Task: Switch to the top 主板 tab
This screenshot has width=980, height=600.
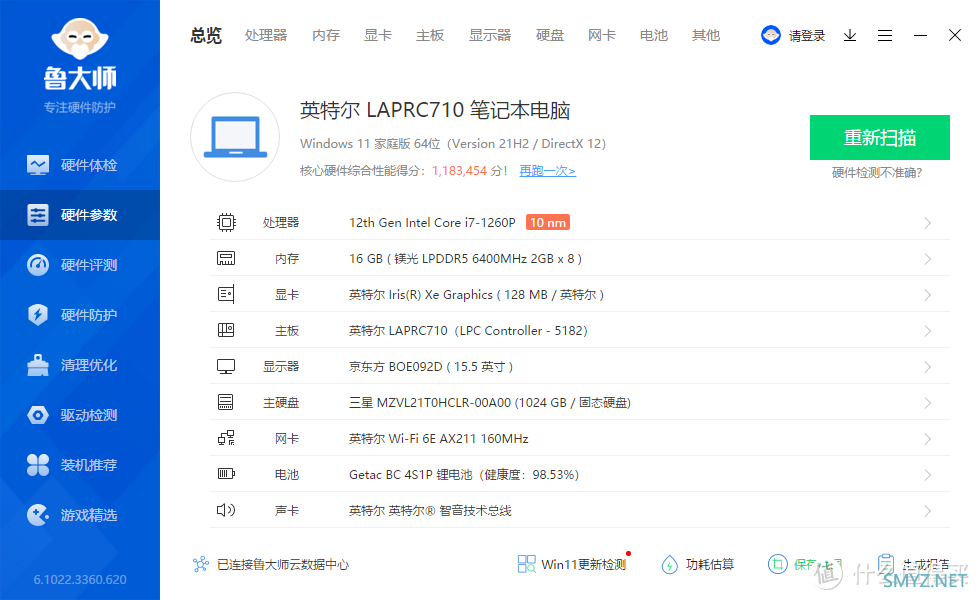Action: tap(430, 36)
